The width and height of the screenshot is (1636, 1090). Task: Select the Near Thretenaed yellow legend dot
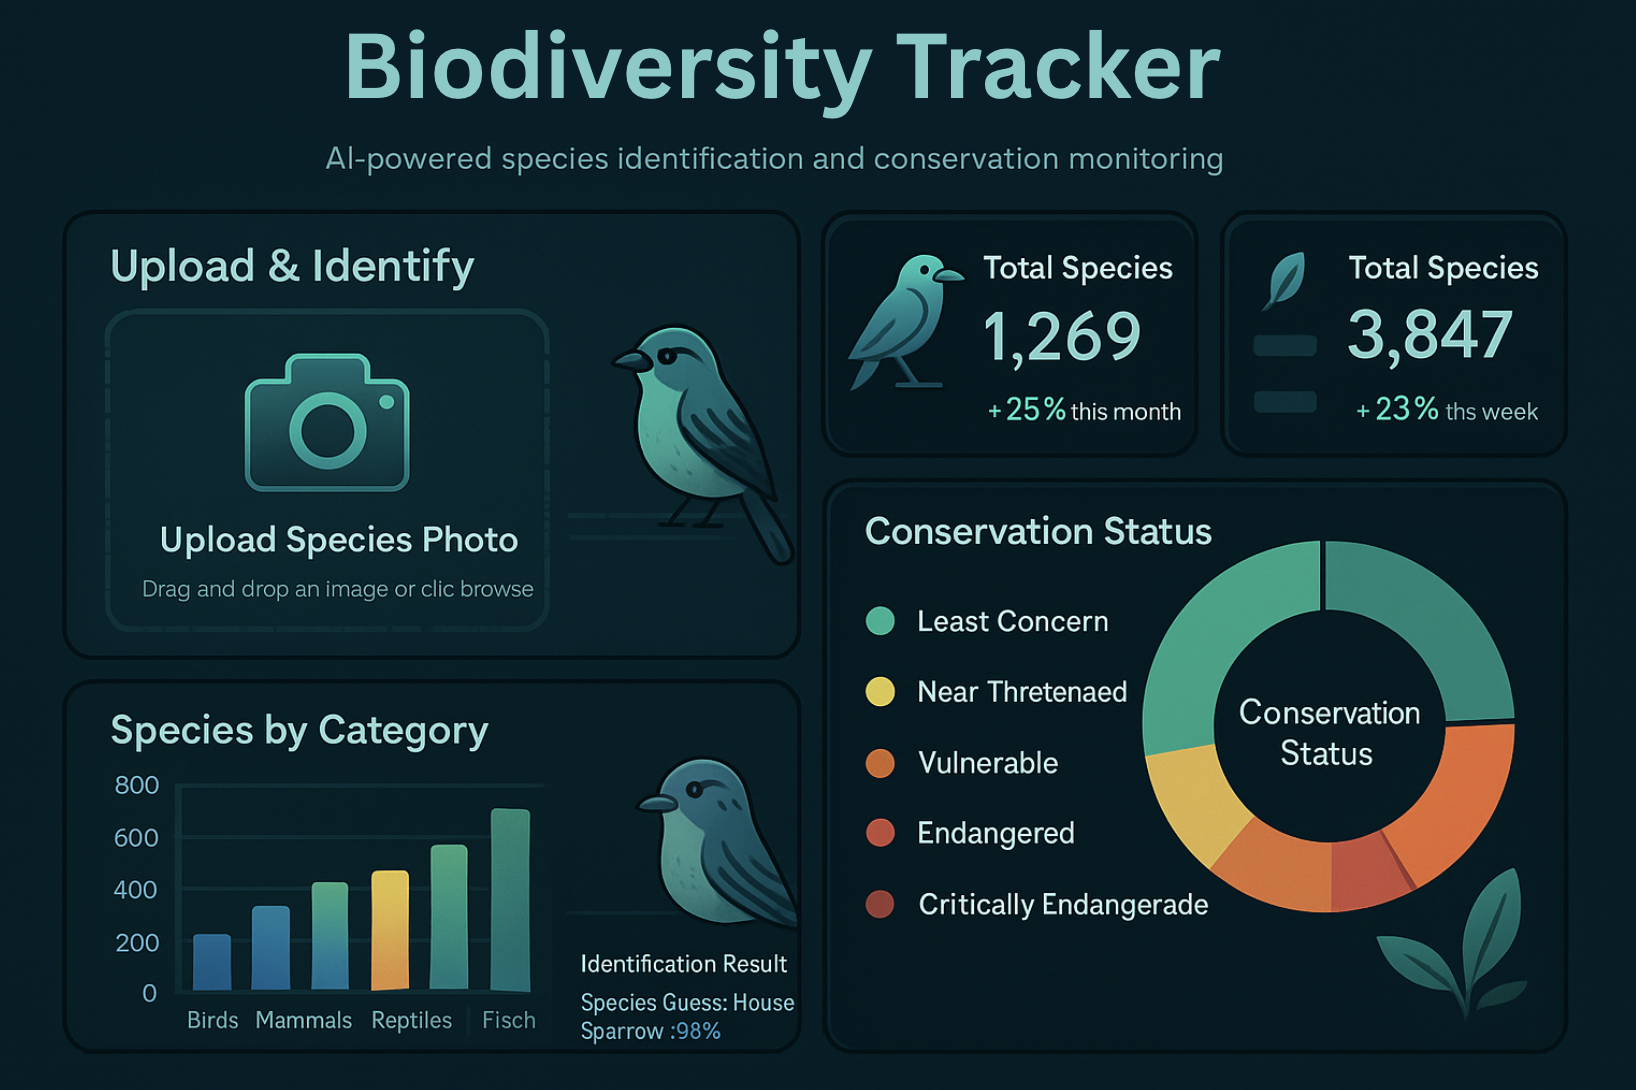click(x=880, y=692)
